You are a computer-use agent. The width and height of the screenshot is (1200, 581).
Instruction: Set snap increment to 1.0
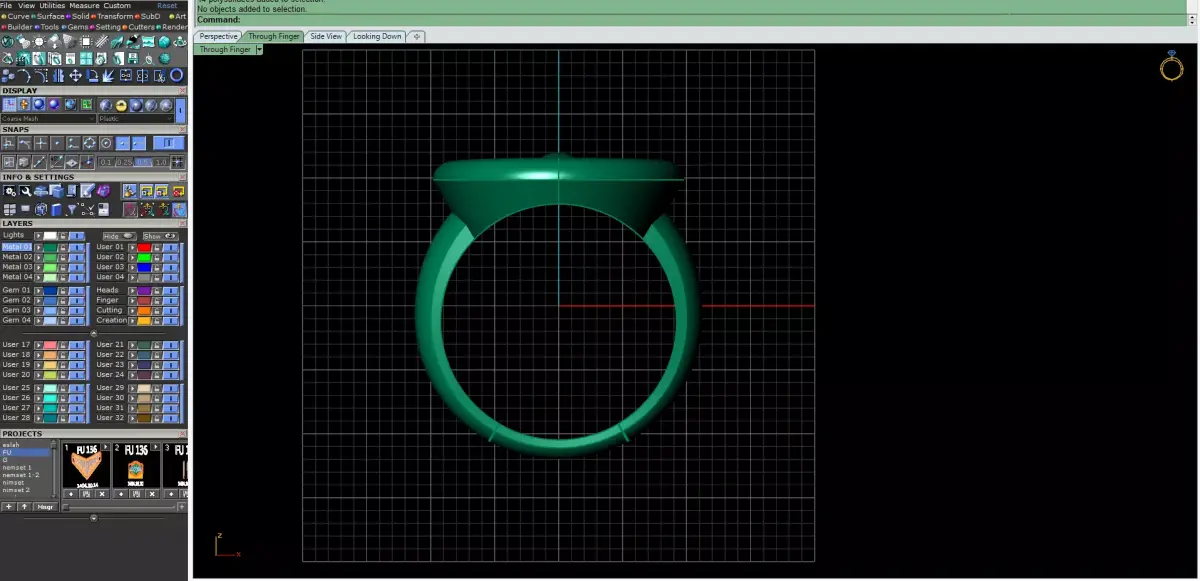coord(161,162)
